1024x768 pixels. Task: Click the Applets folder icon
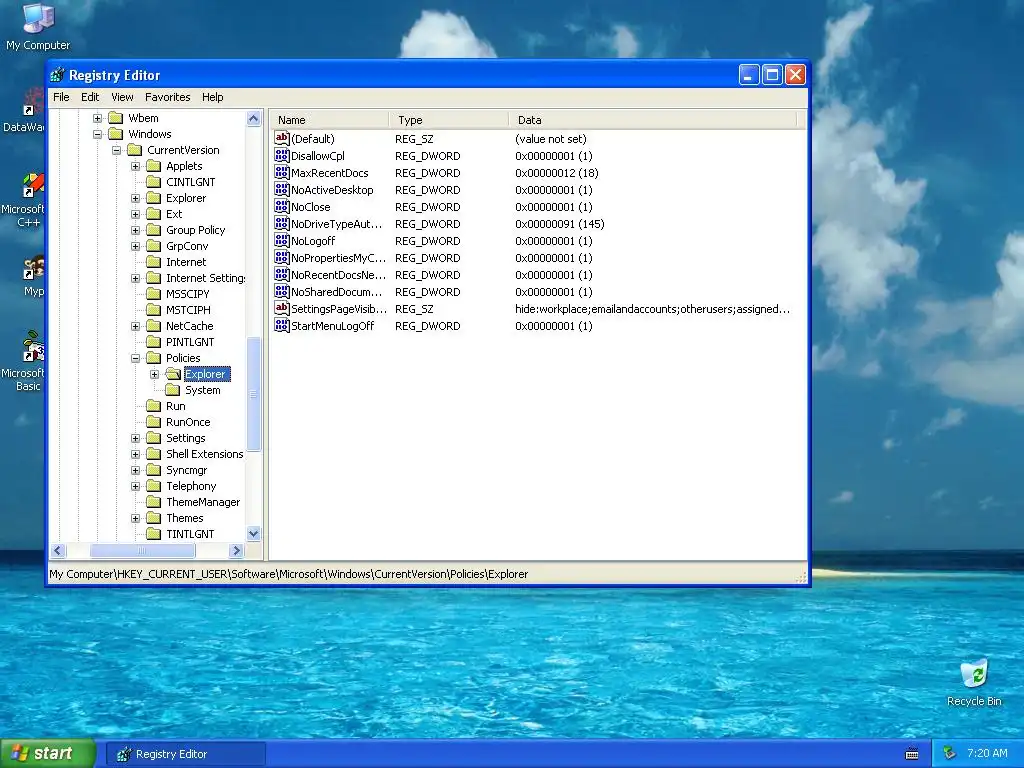[x=153, y=166]
